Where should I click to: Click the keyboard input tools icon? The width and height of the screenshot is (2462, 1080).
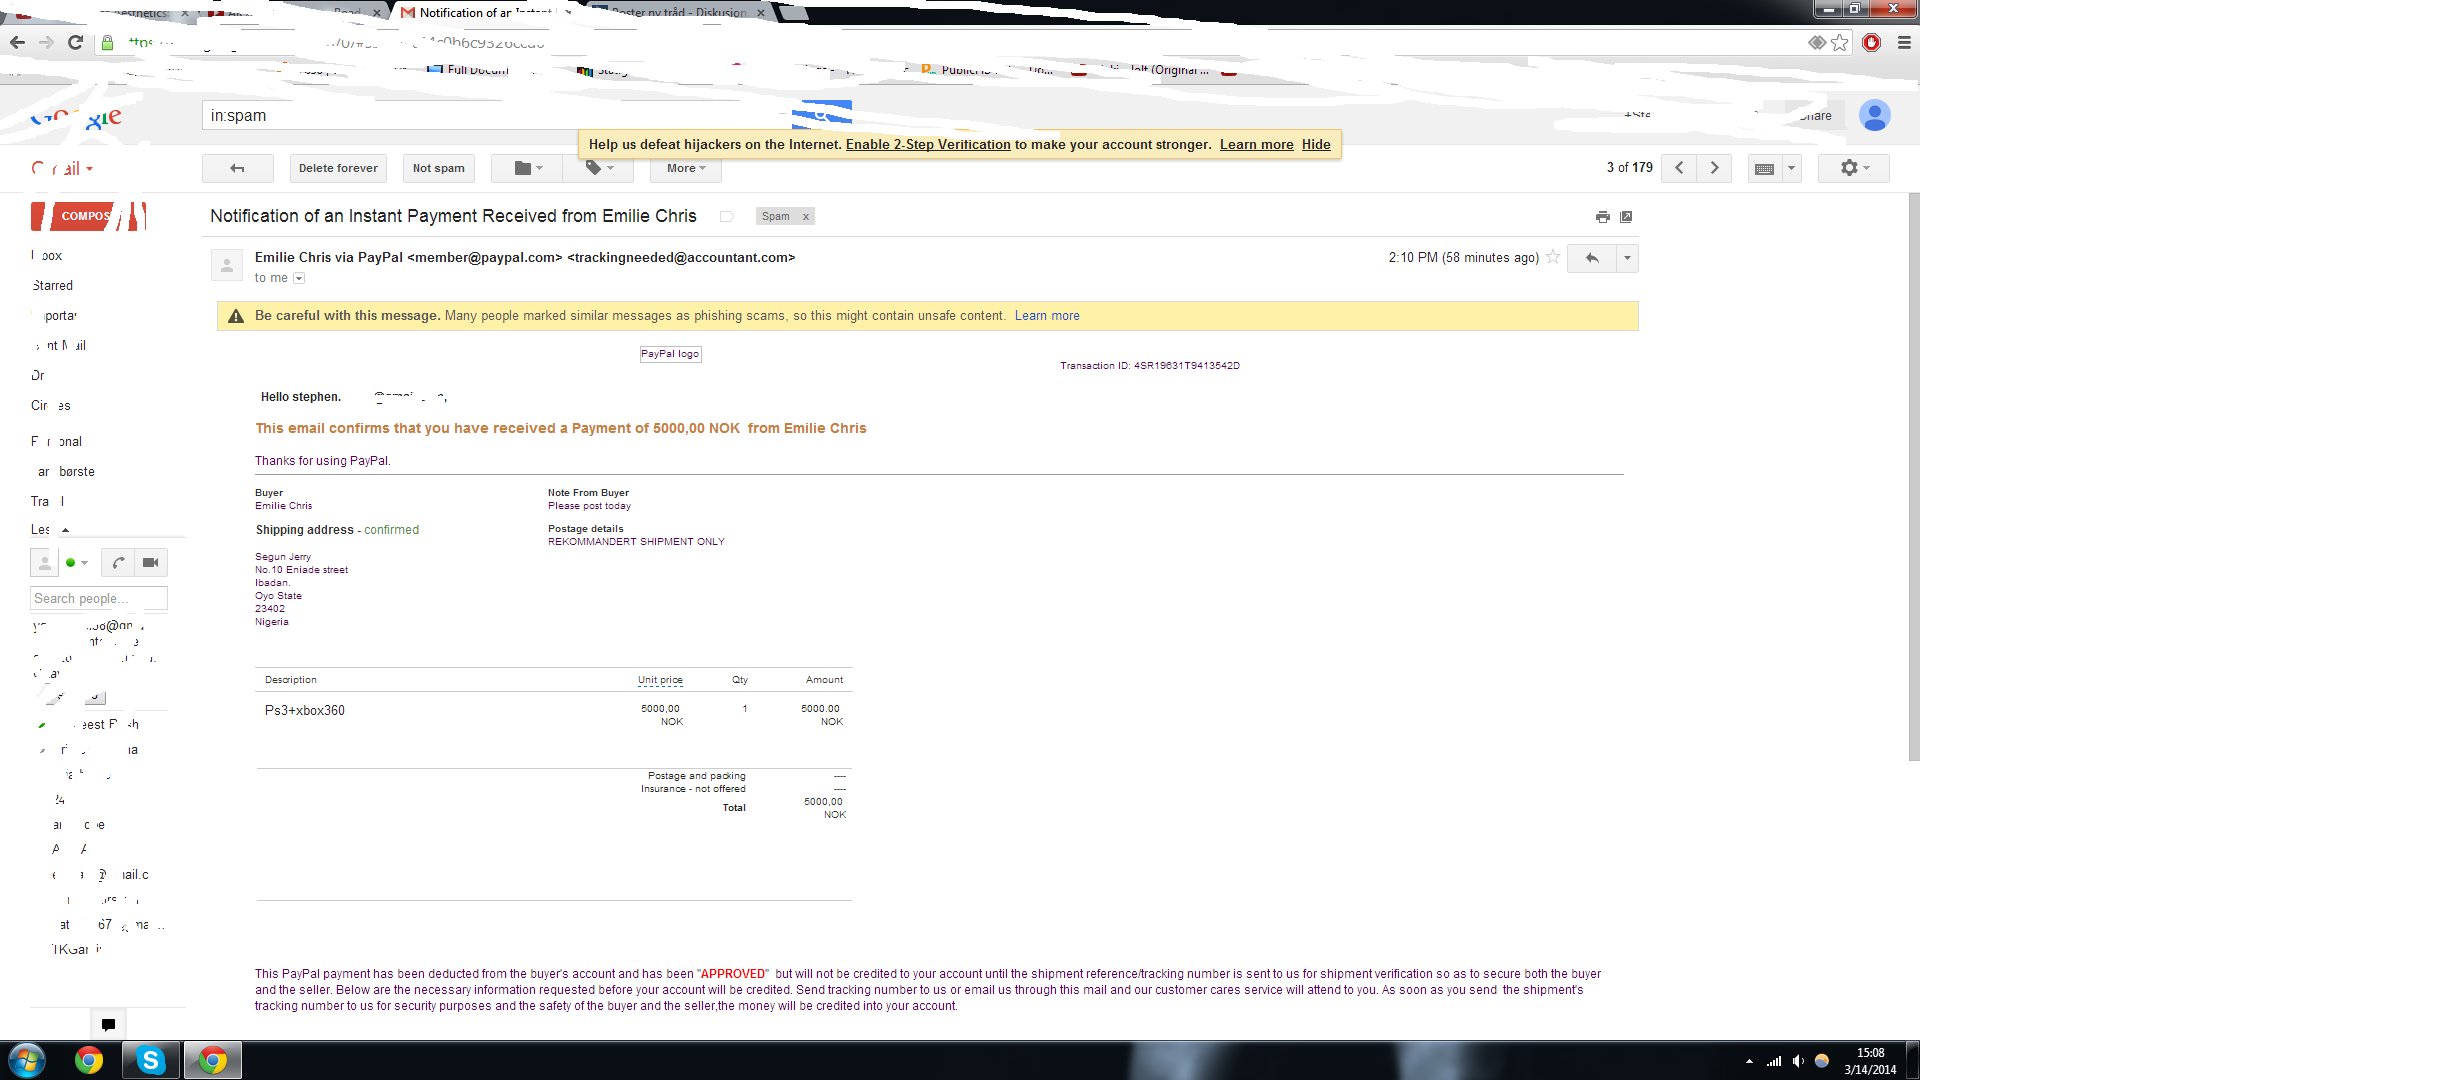tap(1765, 168)
